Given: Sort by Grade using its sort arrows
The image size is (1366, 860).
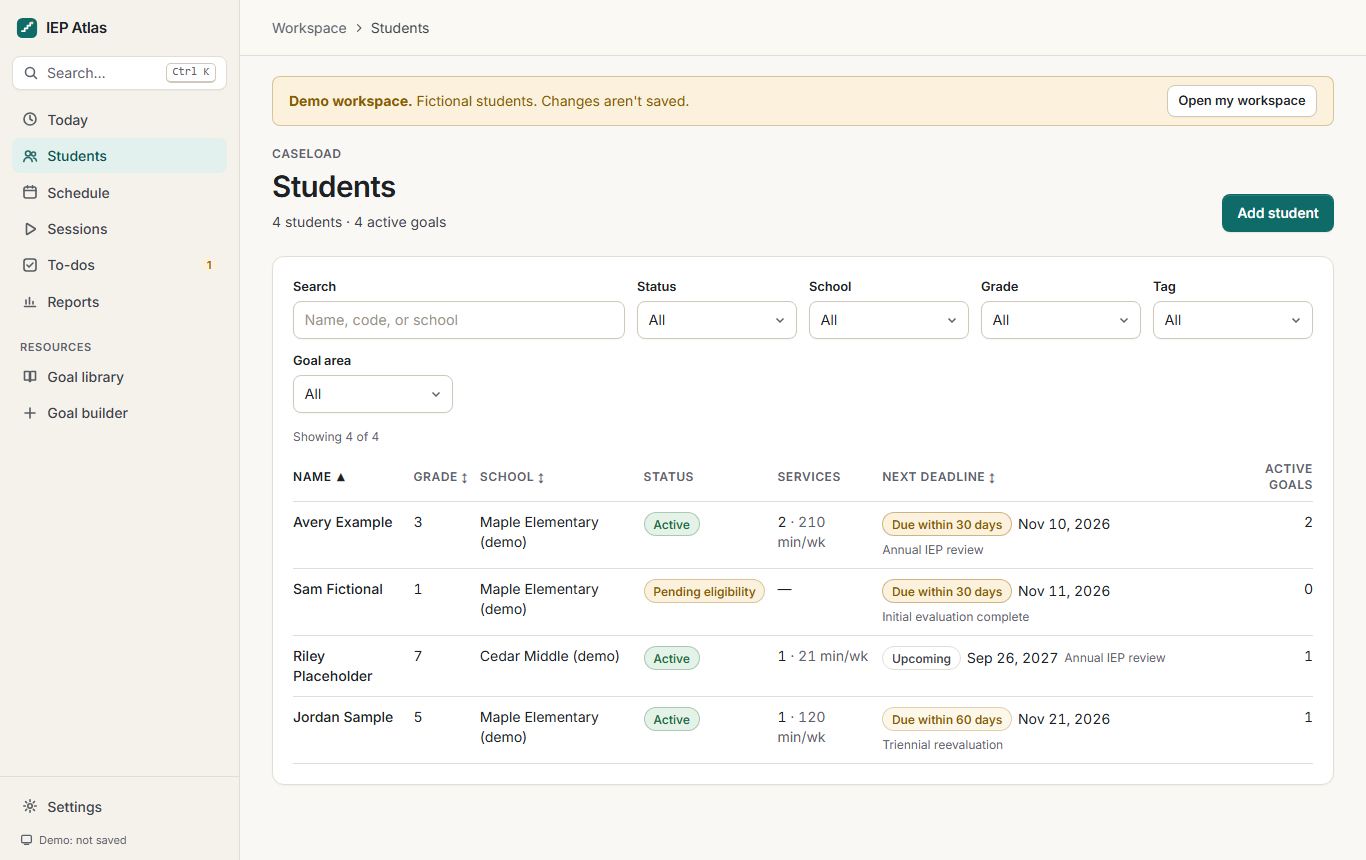Looking at the screenshot, I should pyautogui.click(x=464, y=478).
